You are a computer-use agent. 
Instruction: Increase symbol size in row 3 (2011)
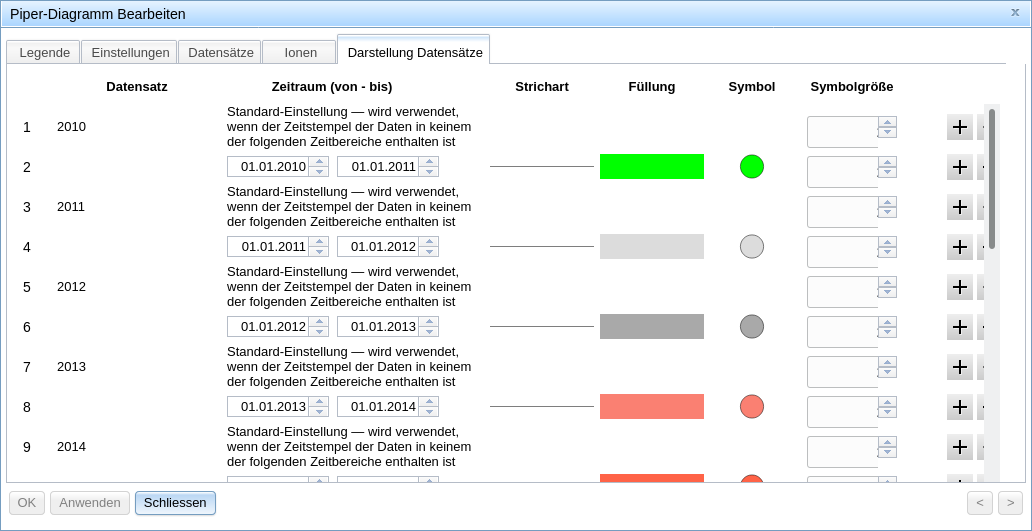click(888, 202)
